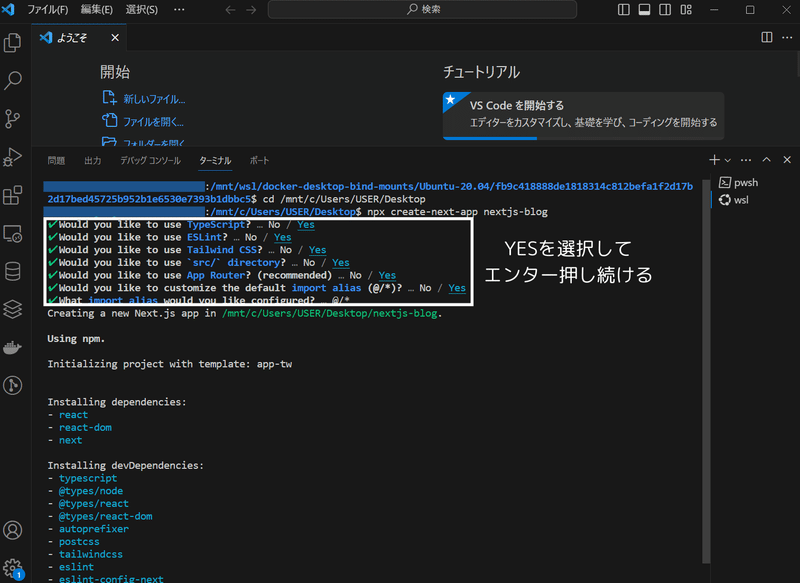Switch to the 問題 panel tab
800x583 pixels.
(56, 161)
